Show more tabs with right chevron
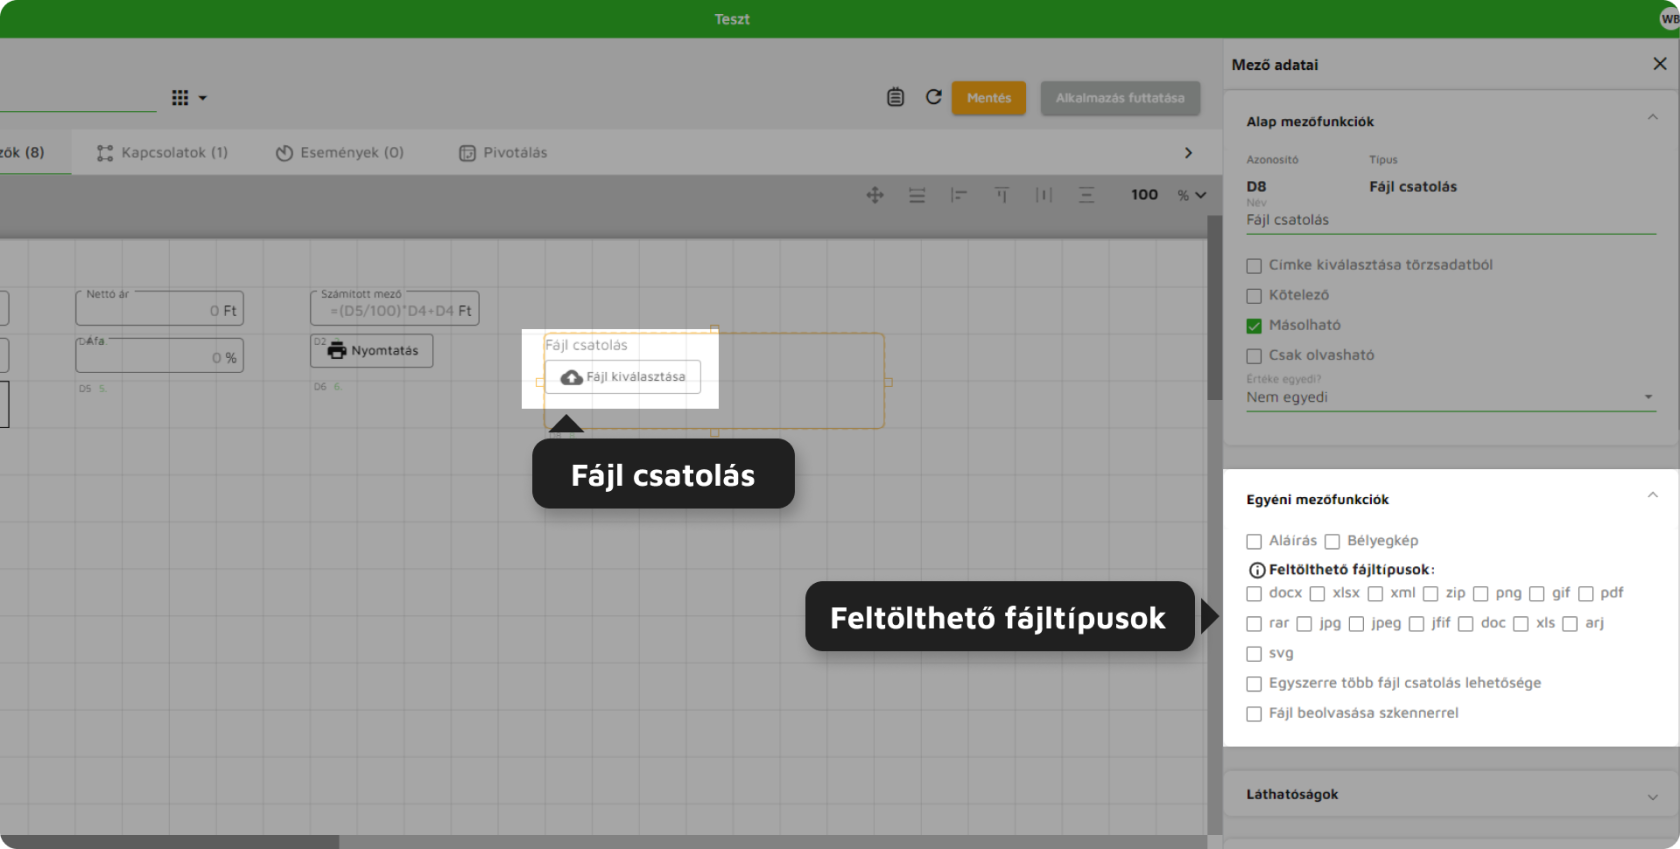The width and height of the screenshot is (1680, 849). tap(1188, 153)
